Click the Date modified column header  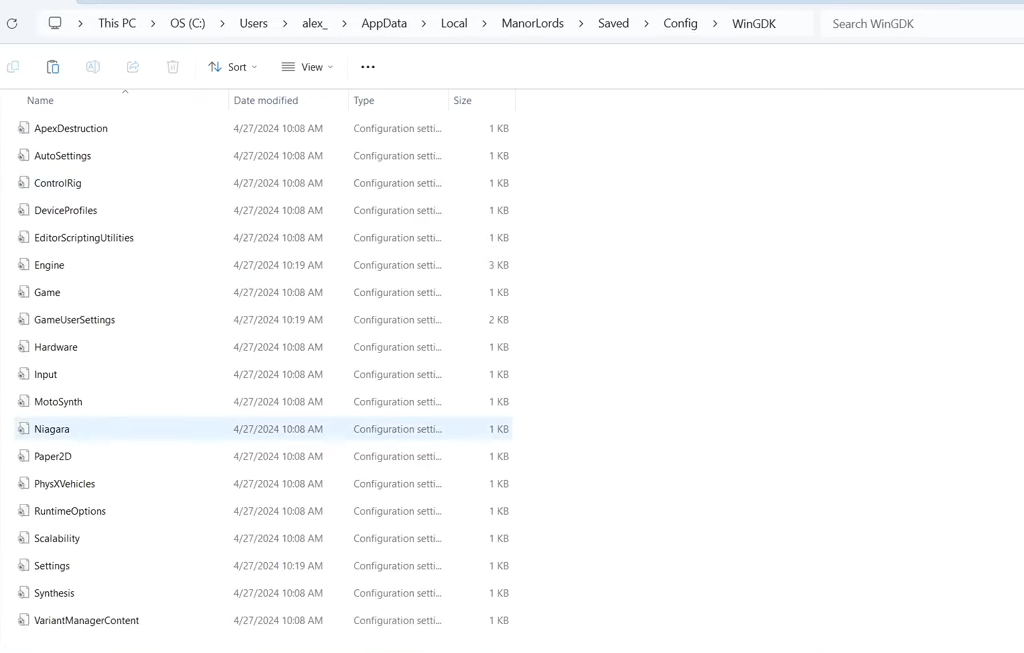click(x=268, y=100)
